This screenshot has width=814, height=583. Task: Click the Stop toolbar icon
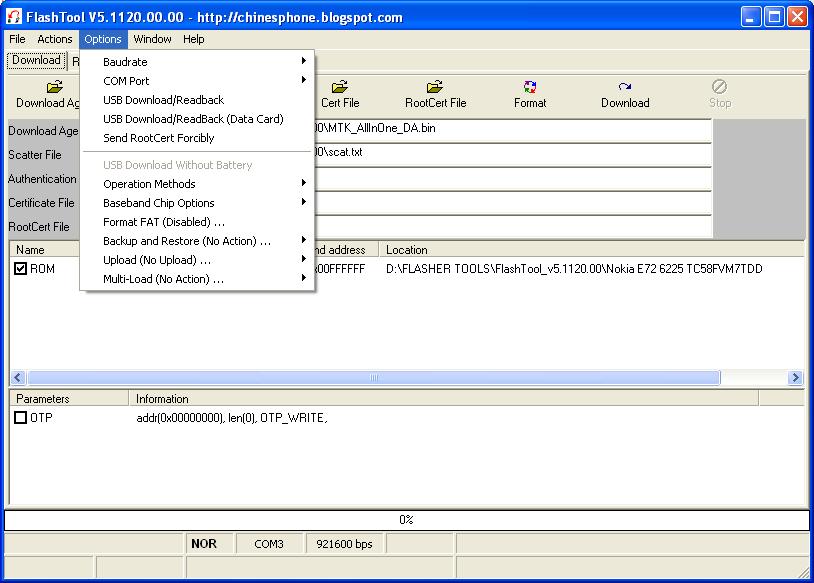tap(720, 86)
